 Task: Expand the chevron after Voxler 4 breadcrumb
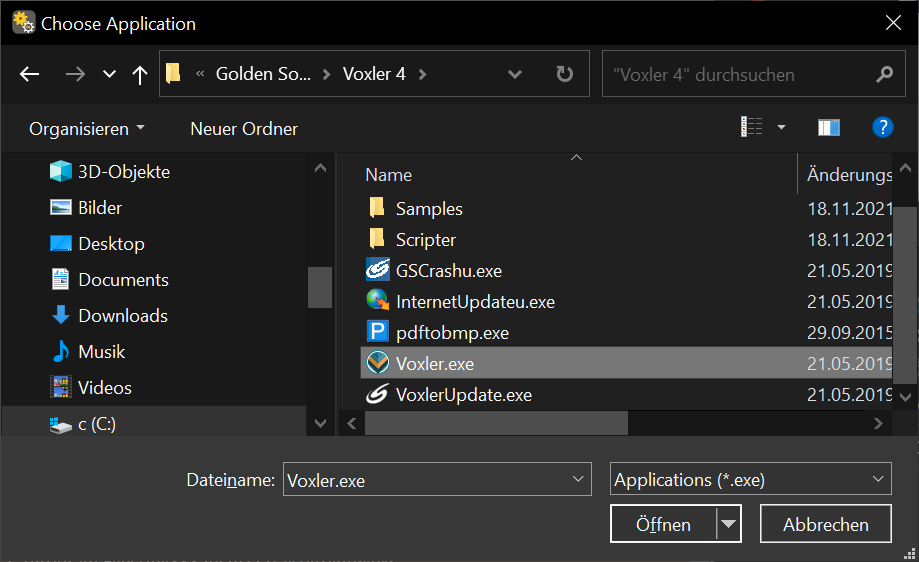coord(422,74)
